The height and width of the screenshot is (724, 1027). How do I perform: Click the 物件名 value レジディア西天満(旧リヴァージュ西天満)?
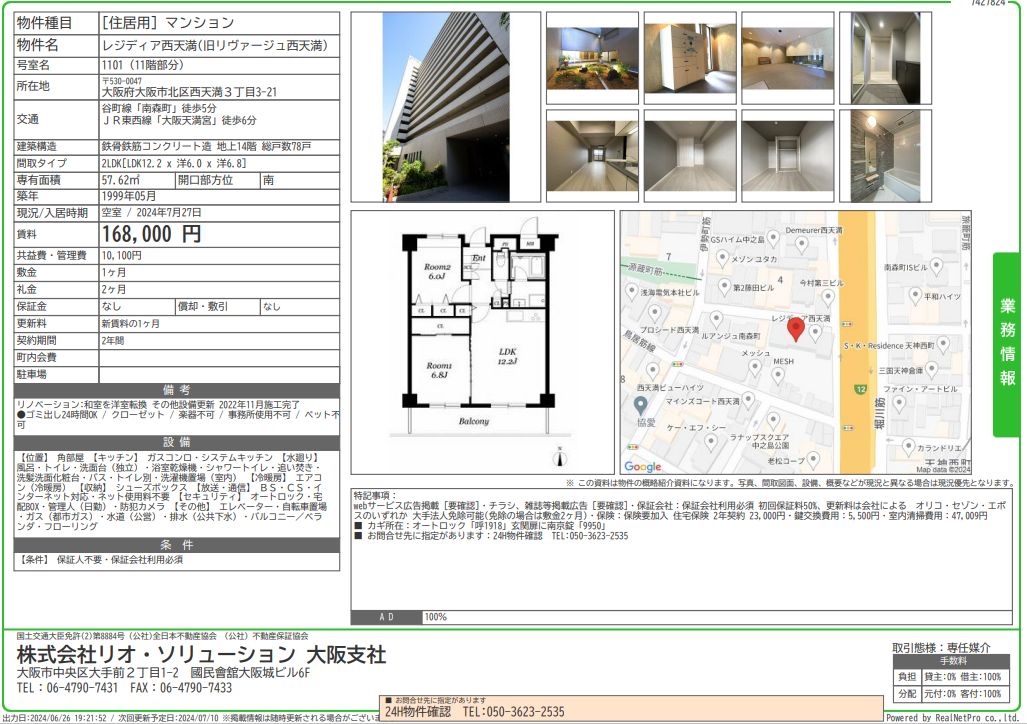click(x=214, y=45)
